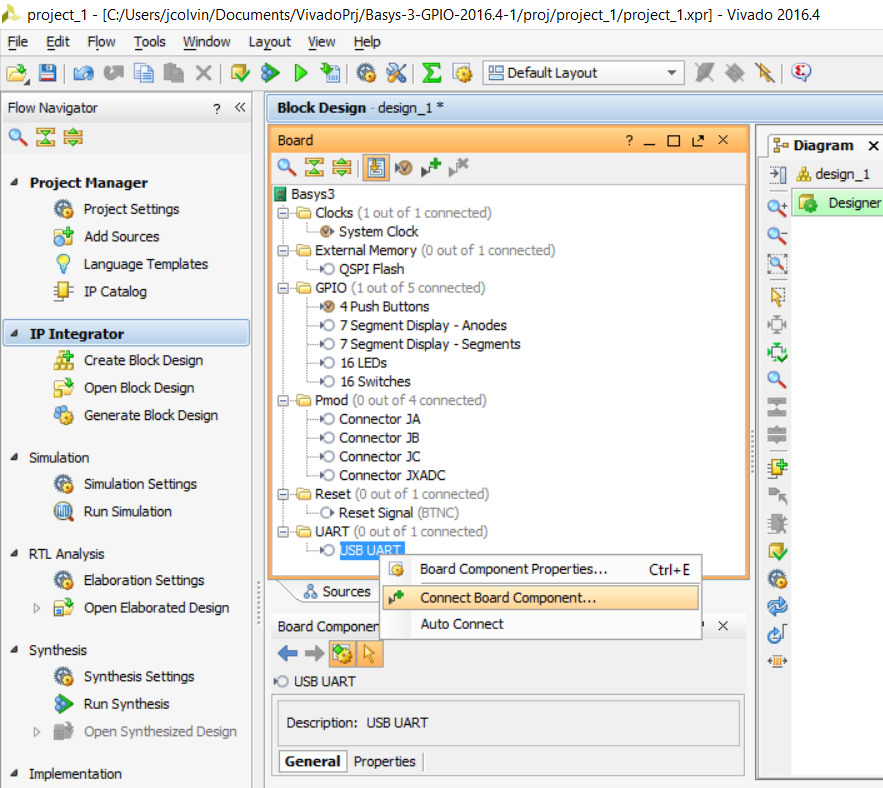Screen dimensions: 883x788
Task: Click the Generate Bitstream toolbar icon
Action: click(330, 73)
